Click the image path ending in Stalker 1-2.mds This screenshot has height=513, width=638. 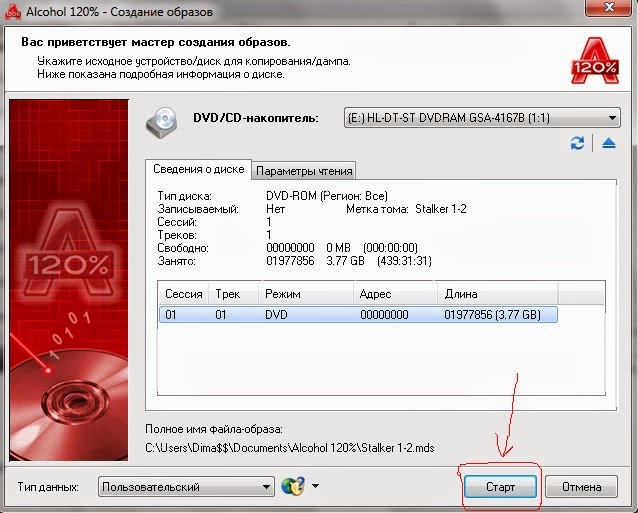tap(290, 448)
